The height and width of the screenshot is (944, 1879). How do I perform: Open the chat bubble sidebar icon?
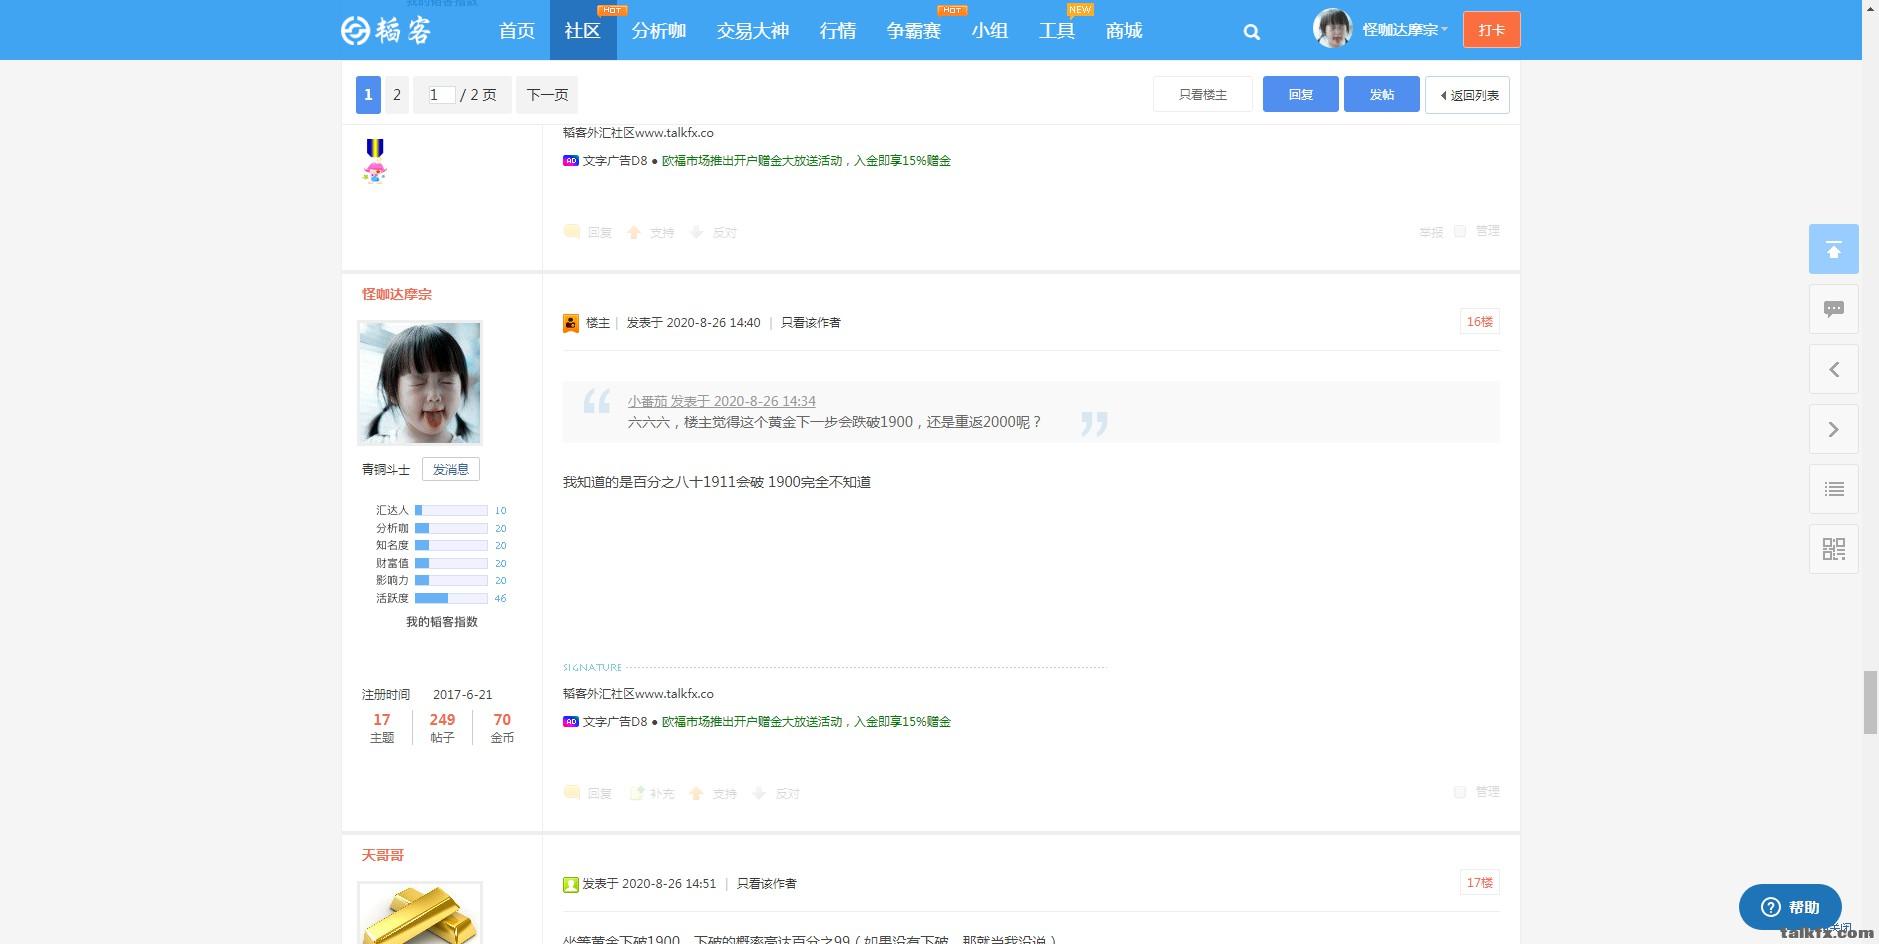1833,309
